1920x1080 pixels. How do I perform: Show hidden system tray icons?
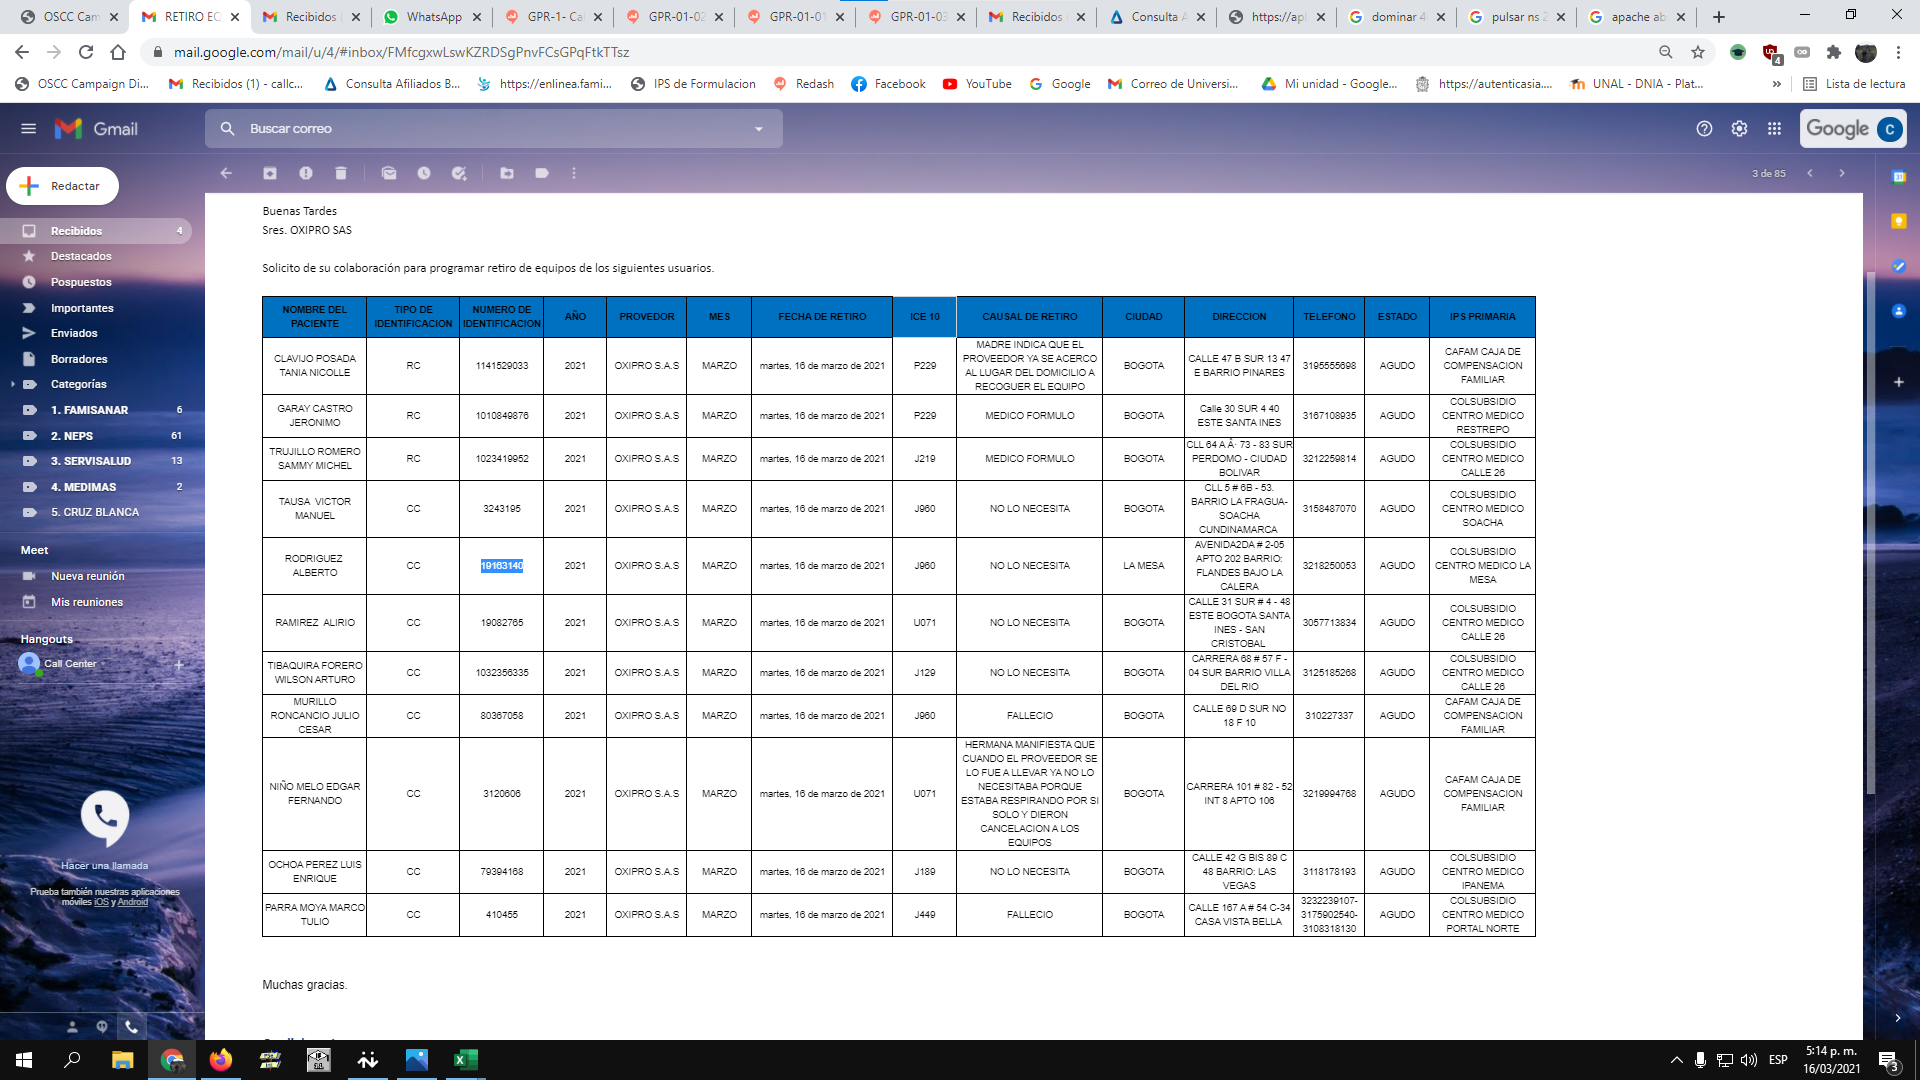pyautogui.click(x=1676, y=1060)
